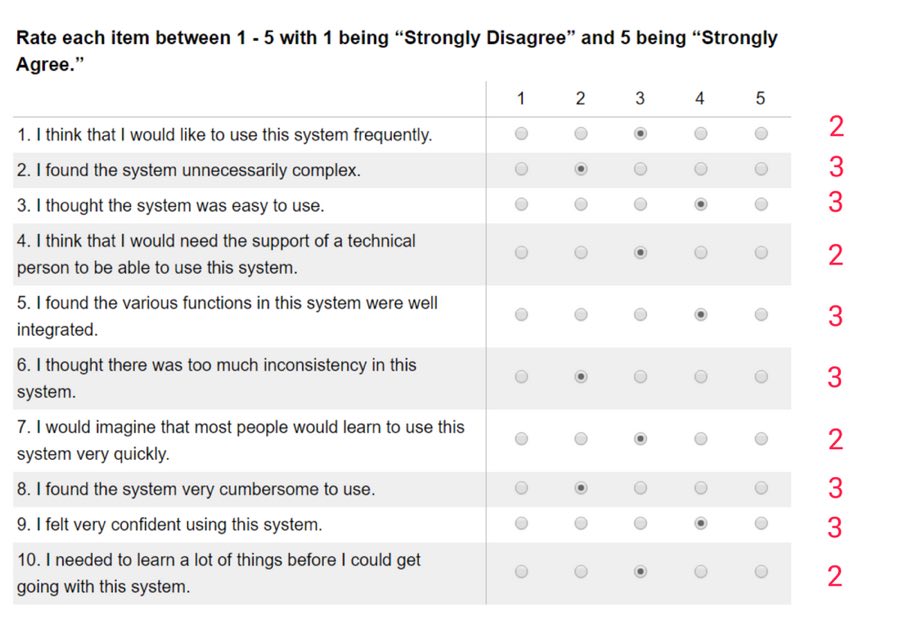Select rating 5 for "functions were well integrated"
The image size is (900, 630).
(x=761, y=315)
